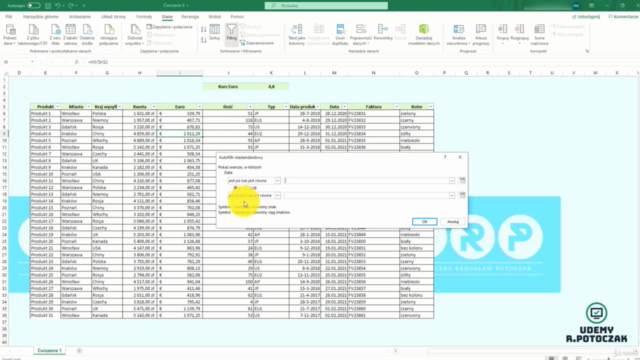This screenshot has height=360, width=640.
Task: Click the formula bar text
Action: coord(98,62)
